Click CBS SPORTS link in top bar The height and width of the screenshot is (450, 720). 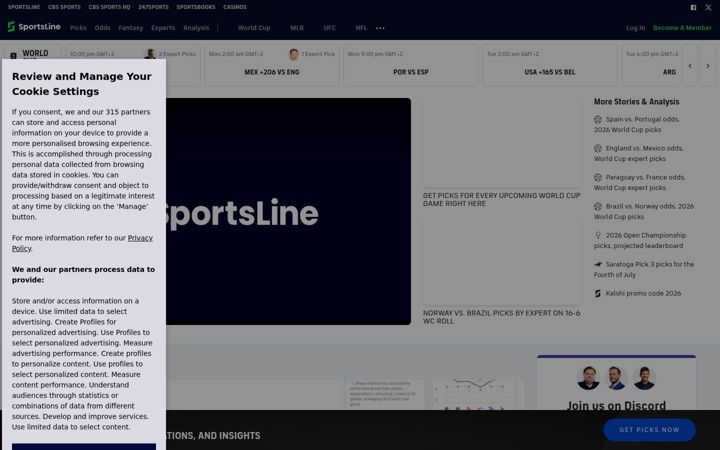(x=64, y=7)
